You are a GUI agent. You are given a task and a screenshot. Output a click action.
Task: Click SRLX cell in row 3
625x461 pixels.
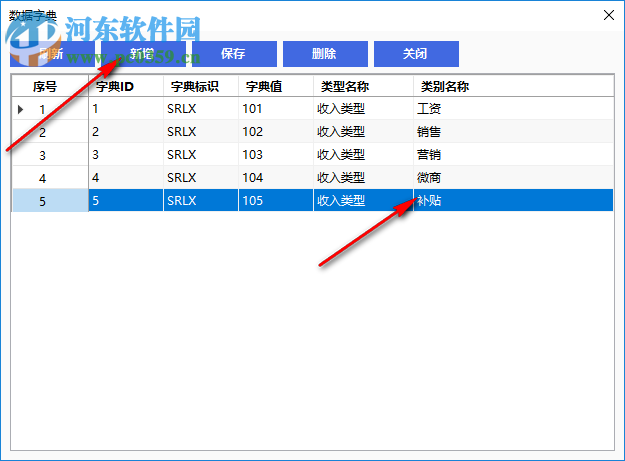[x=201, y=155]
